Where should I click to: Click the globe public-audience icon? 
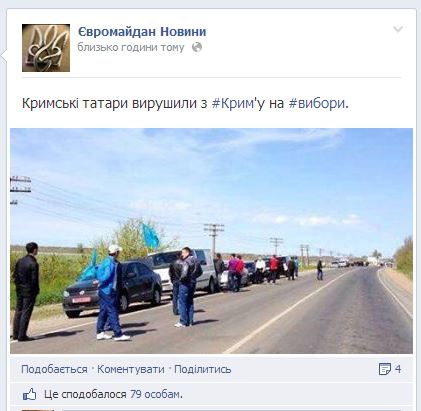pos(197,47)
